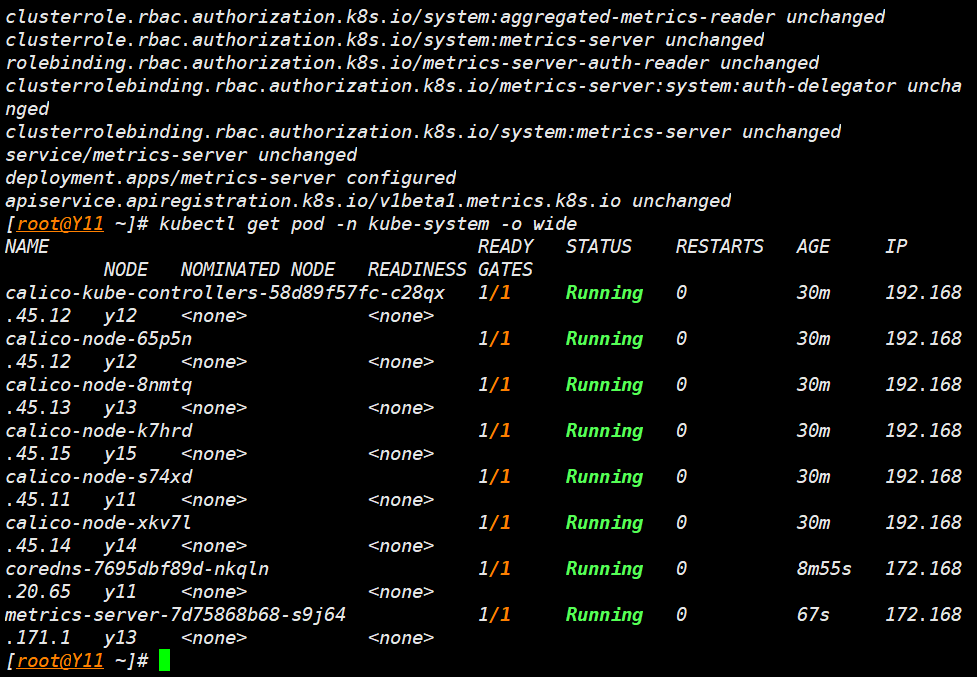Select the metrics-server-7d75868b68-s9j64 pod name
The width and height of the screenshot is (977, 677).
click(175, 615)
